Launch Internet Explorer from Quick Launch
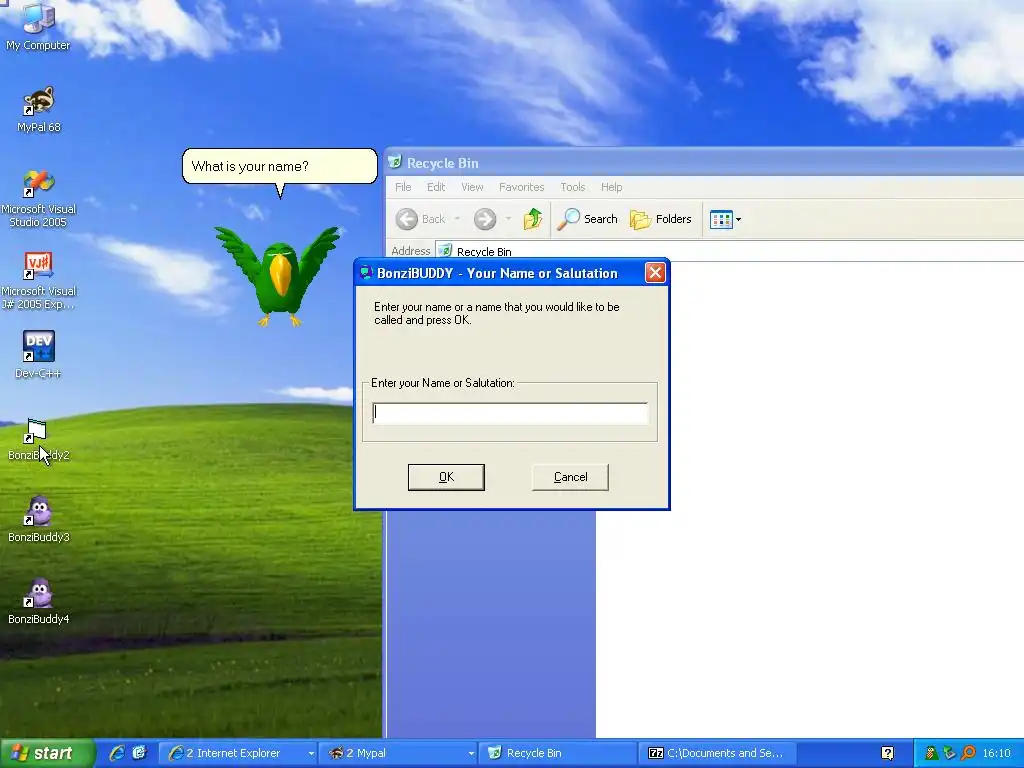The height and width of the screenshot is (768, 1024). point(117,753)
